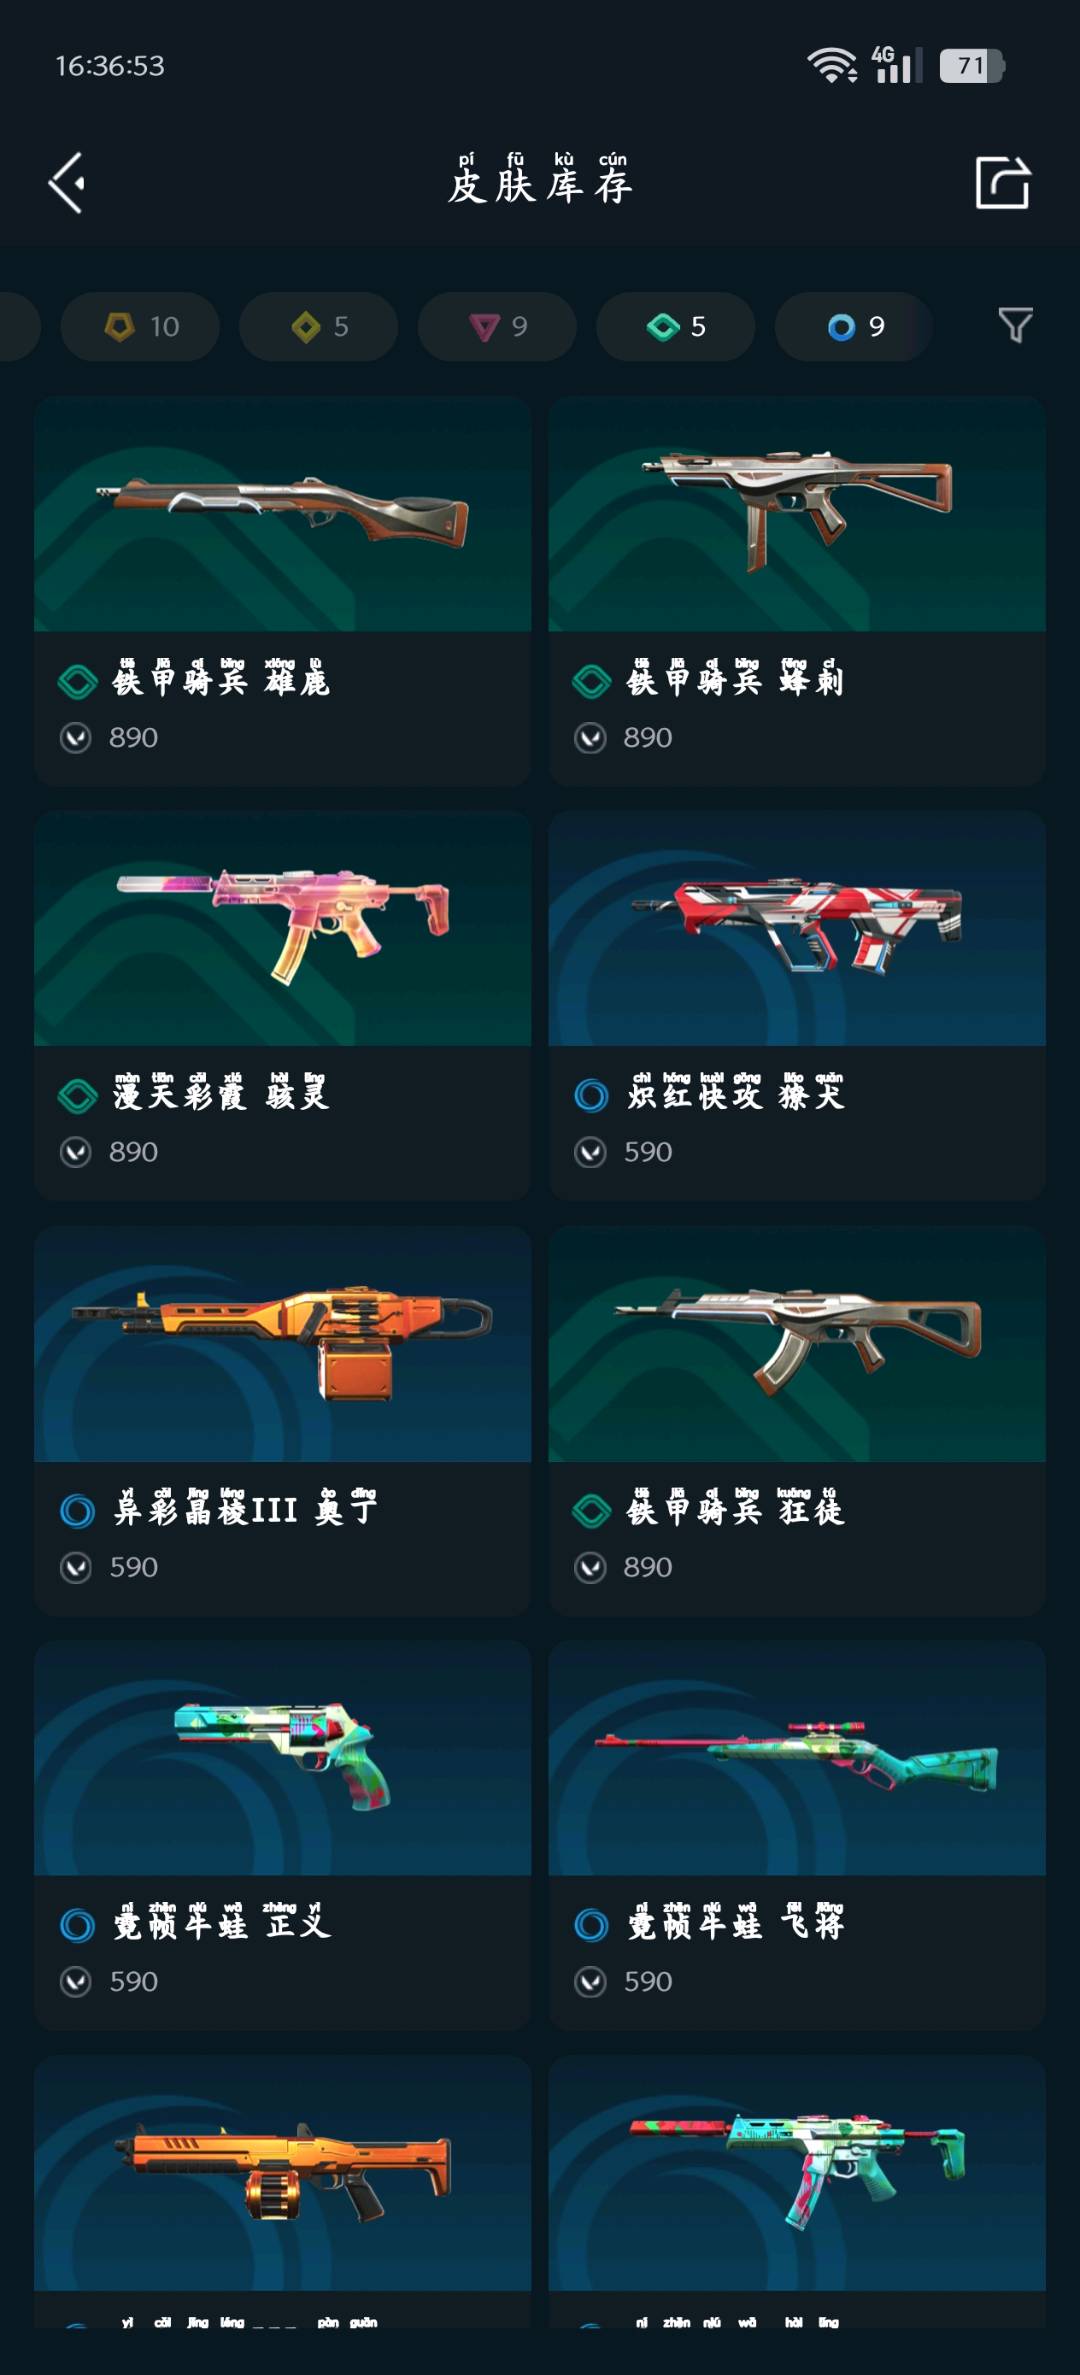This screenshot has height=2375, width=1080.
Task: Open the 铁甲骑兵 蜂刺 SMG skin image
Action: pos(797,514)
